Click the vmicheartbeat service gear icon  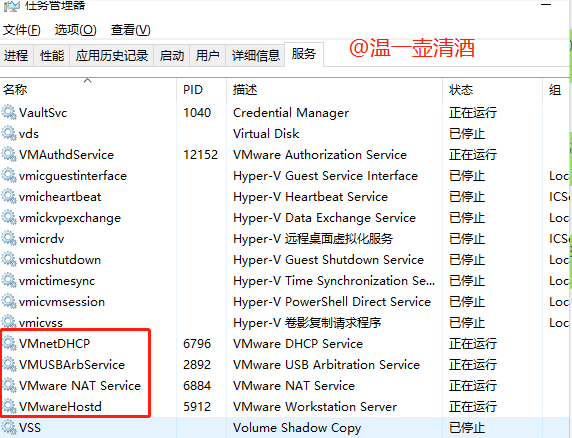pos(9,196)
